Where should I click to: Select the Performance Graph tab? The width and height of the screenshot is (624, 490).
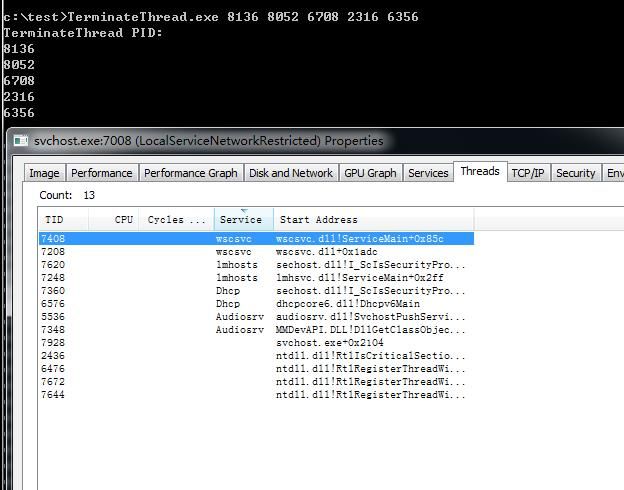click(191, 173)
